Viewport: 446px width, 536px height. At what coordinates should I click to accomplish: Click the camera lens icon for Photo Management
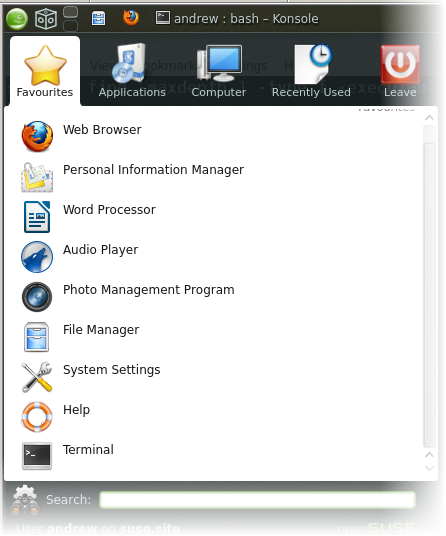click(x=37, y=297)
